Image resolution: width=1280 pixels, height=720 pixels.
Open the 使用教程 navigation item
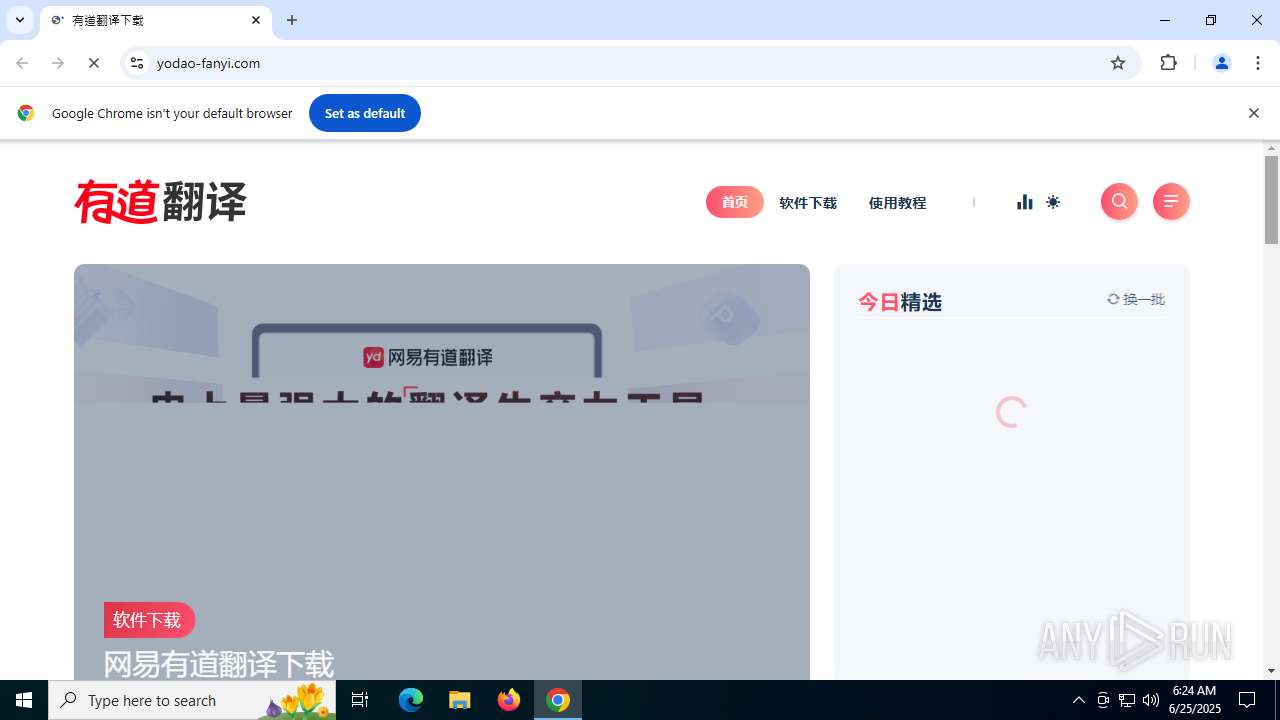[897, 203]
